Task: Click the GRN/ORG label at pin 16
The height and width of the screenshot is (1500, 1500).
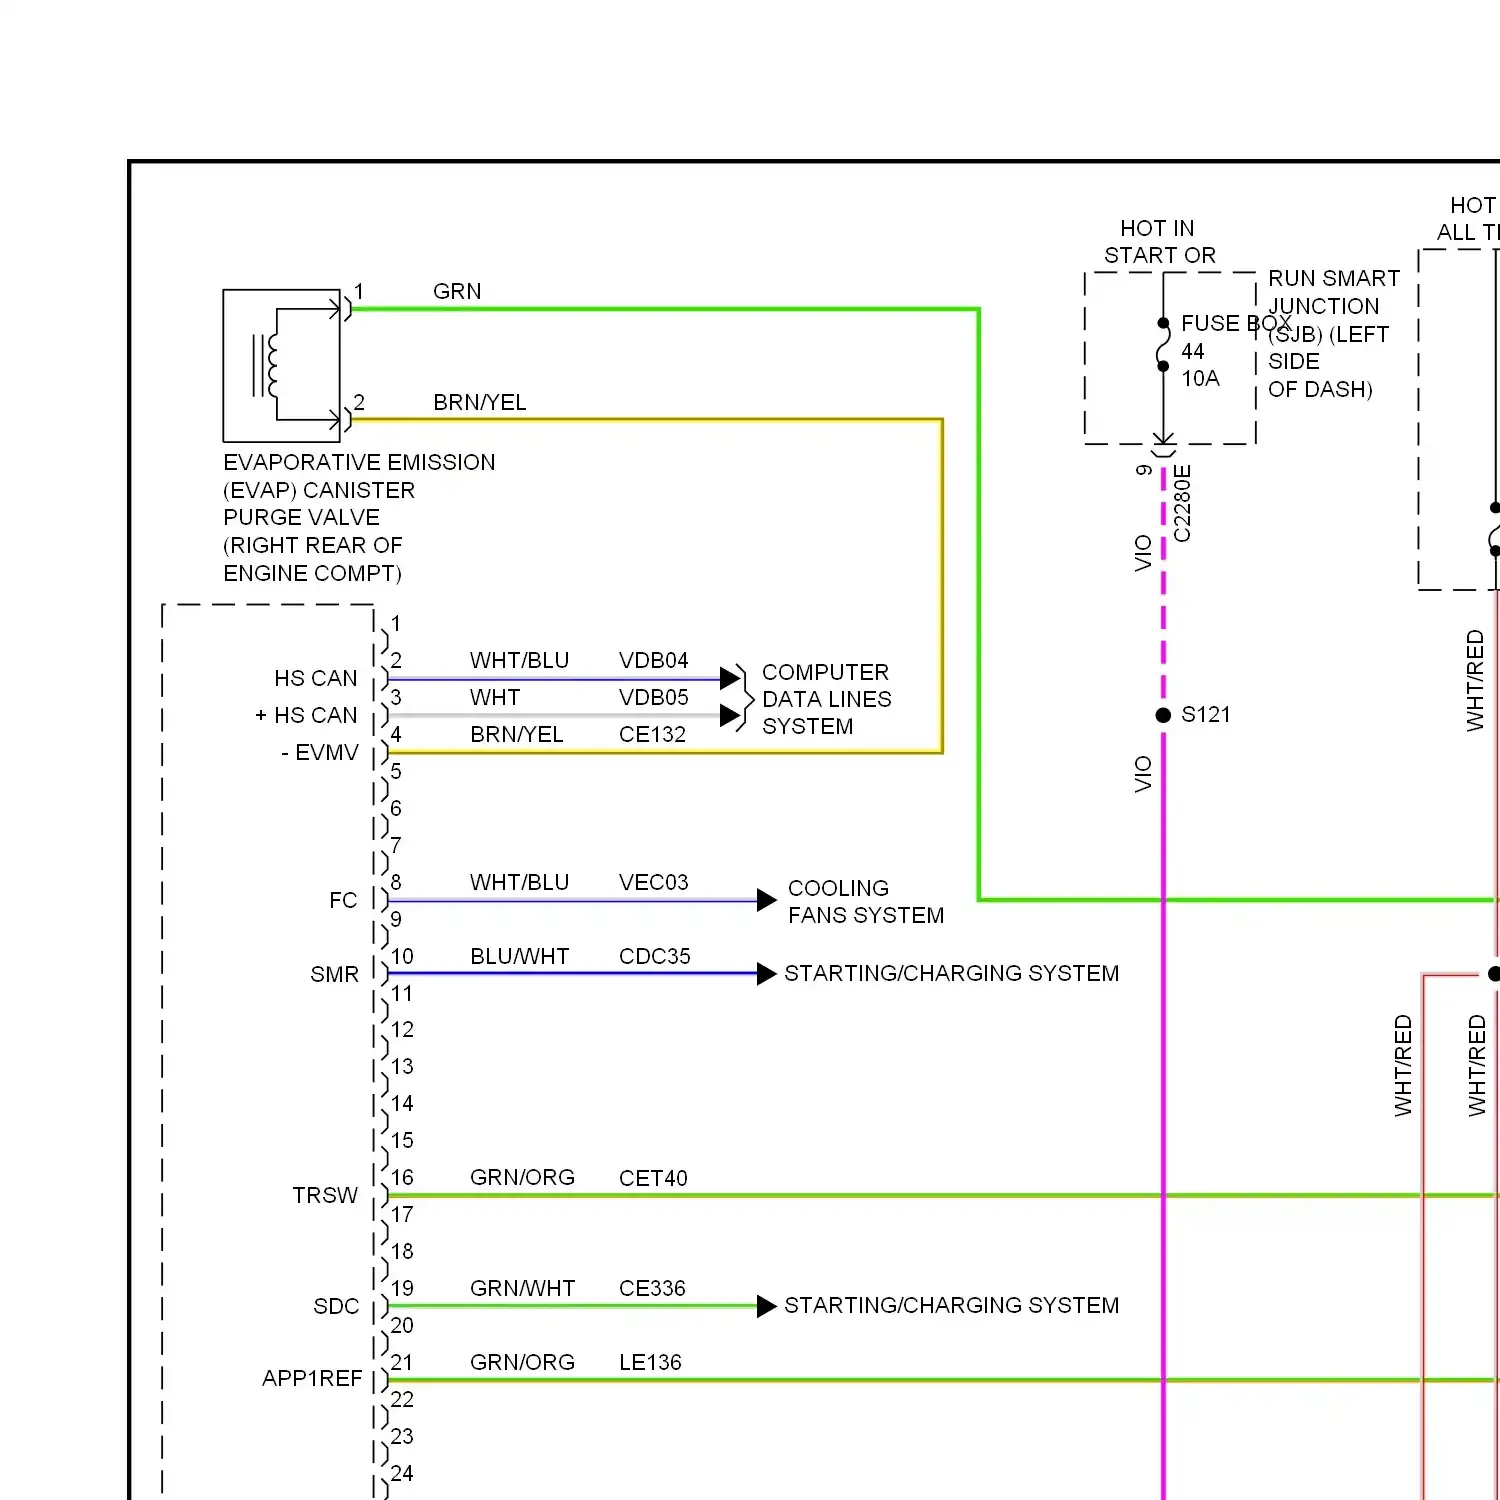Action: 522,1178
